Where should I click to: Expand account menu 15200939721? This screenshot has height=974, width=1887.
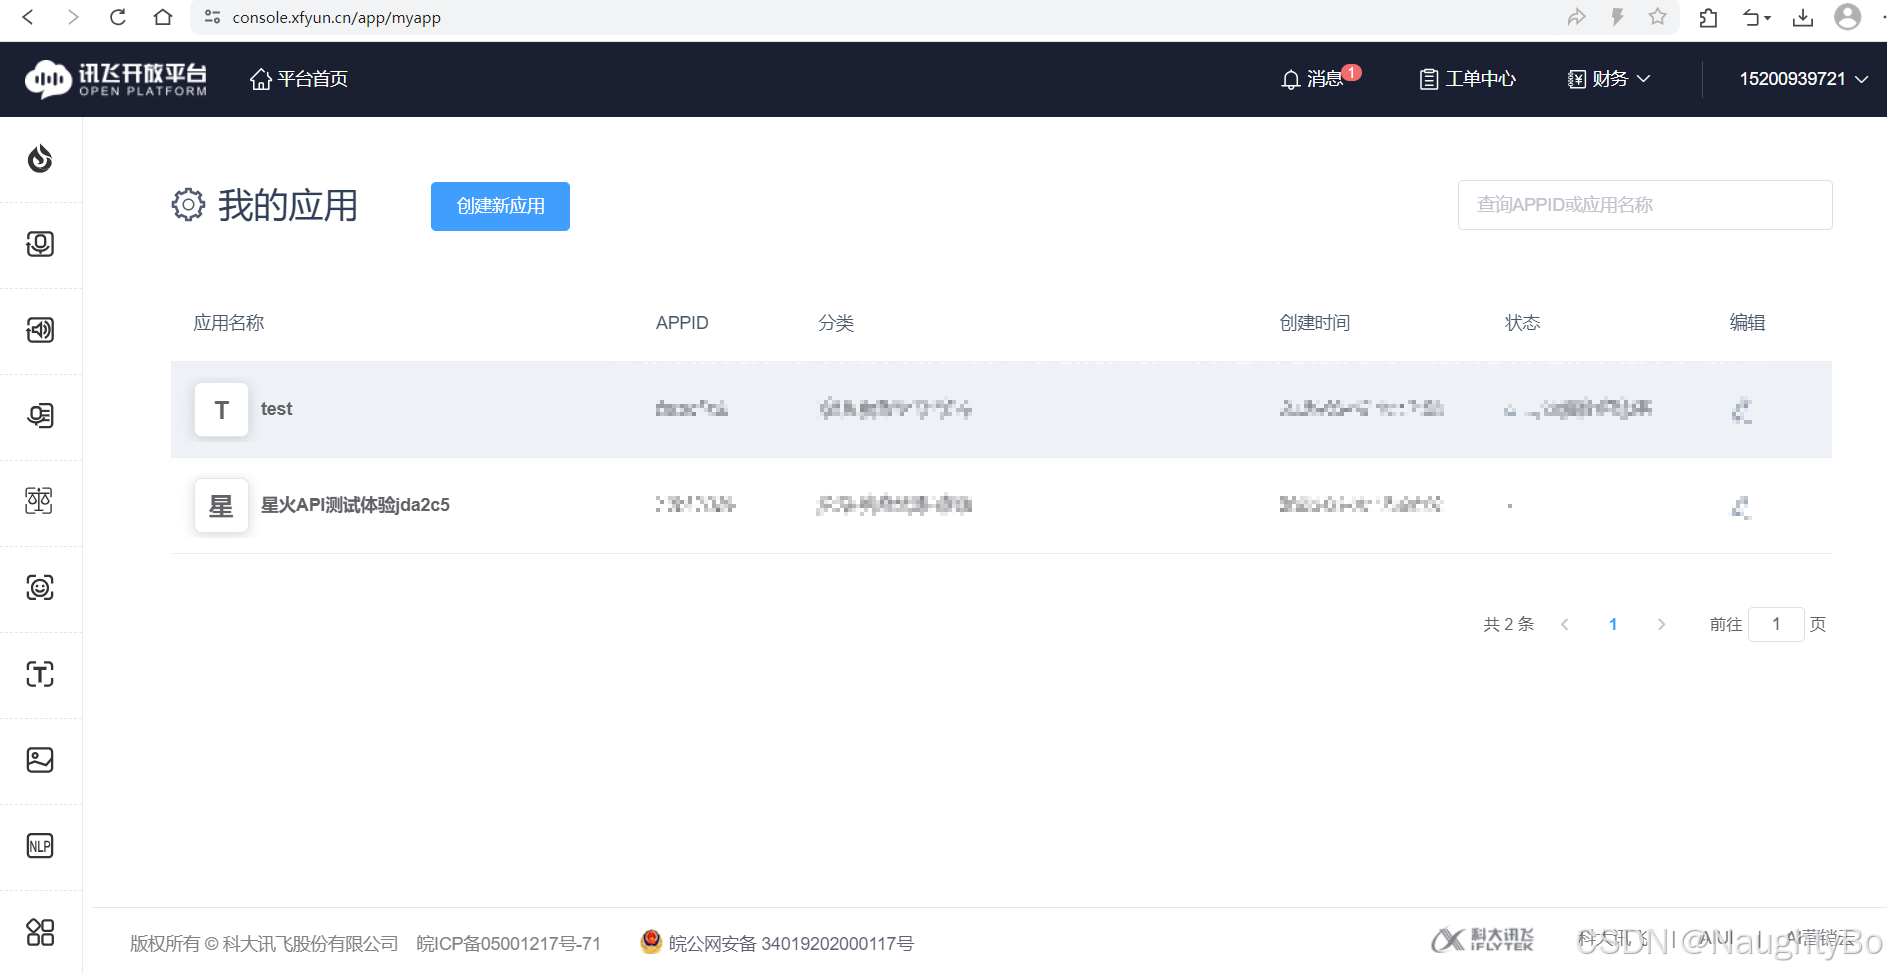1804,79
